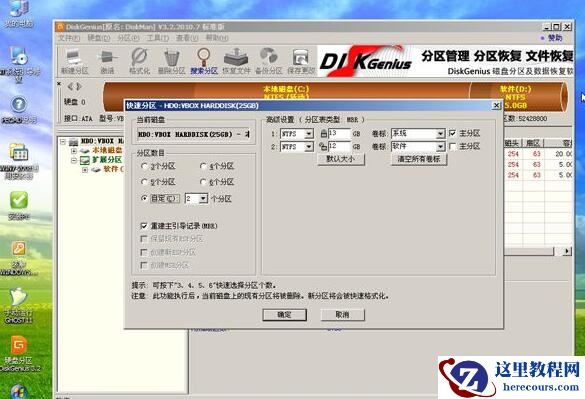This screenshot has height=399, width=585.
Task: Click the 默认大小 button
Action: pos(341,159)
